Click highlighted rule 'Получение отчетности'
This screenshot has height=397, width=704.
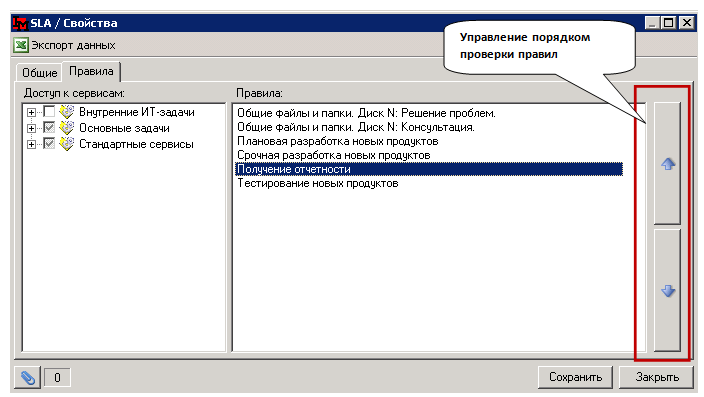429,169
